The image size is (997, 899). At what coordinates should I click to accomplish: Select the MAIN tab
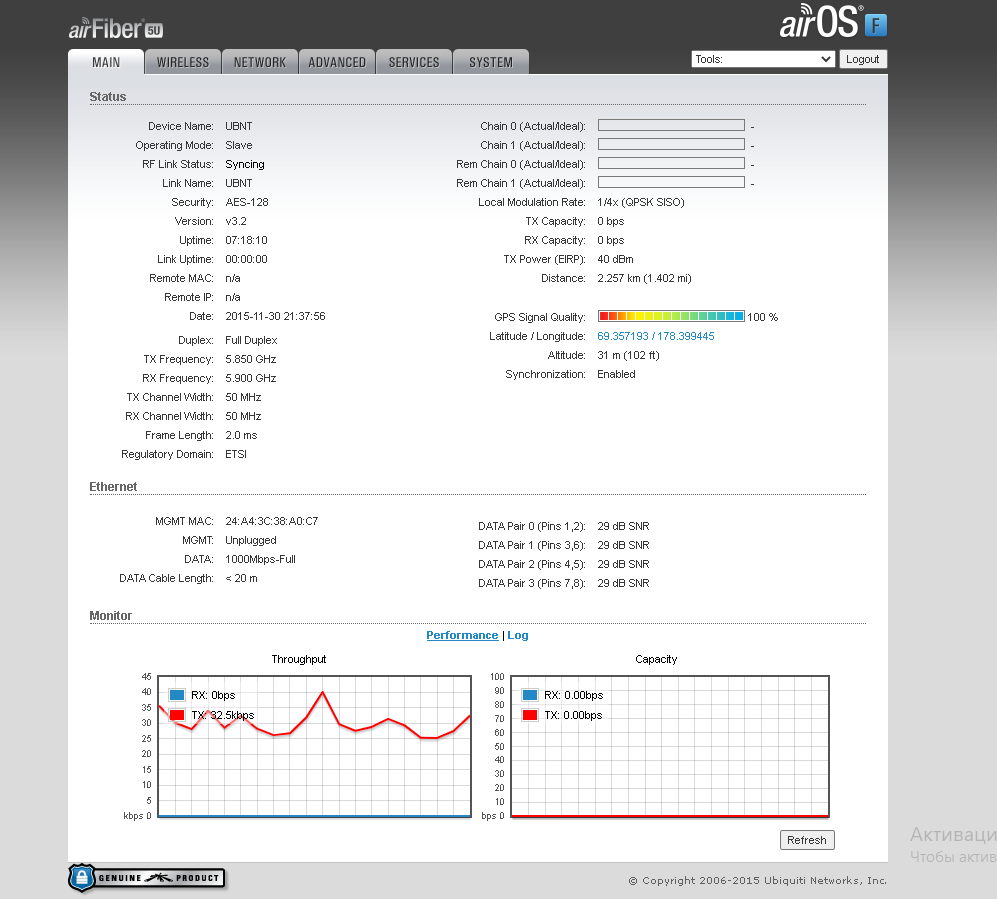tap(106, 62)
